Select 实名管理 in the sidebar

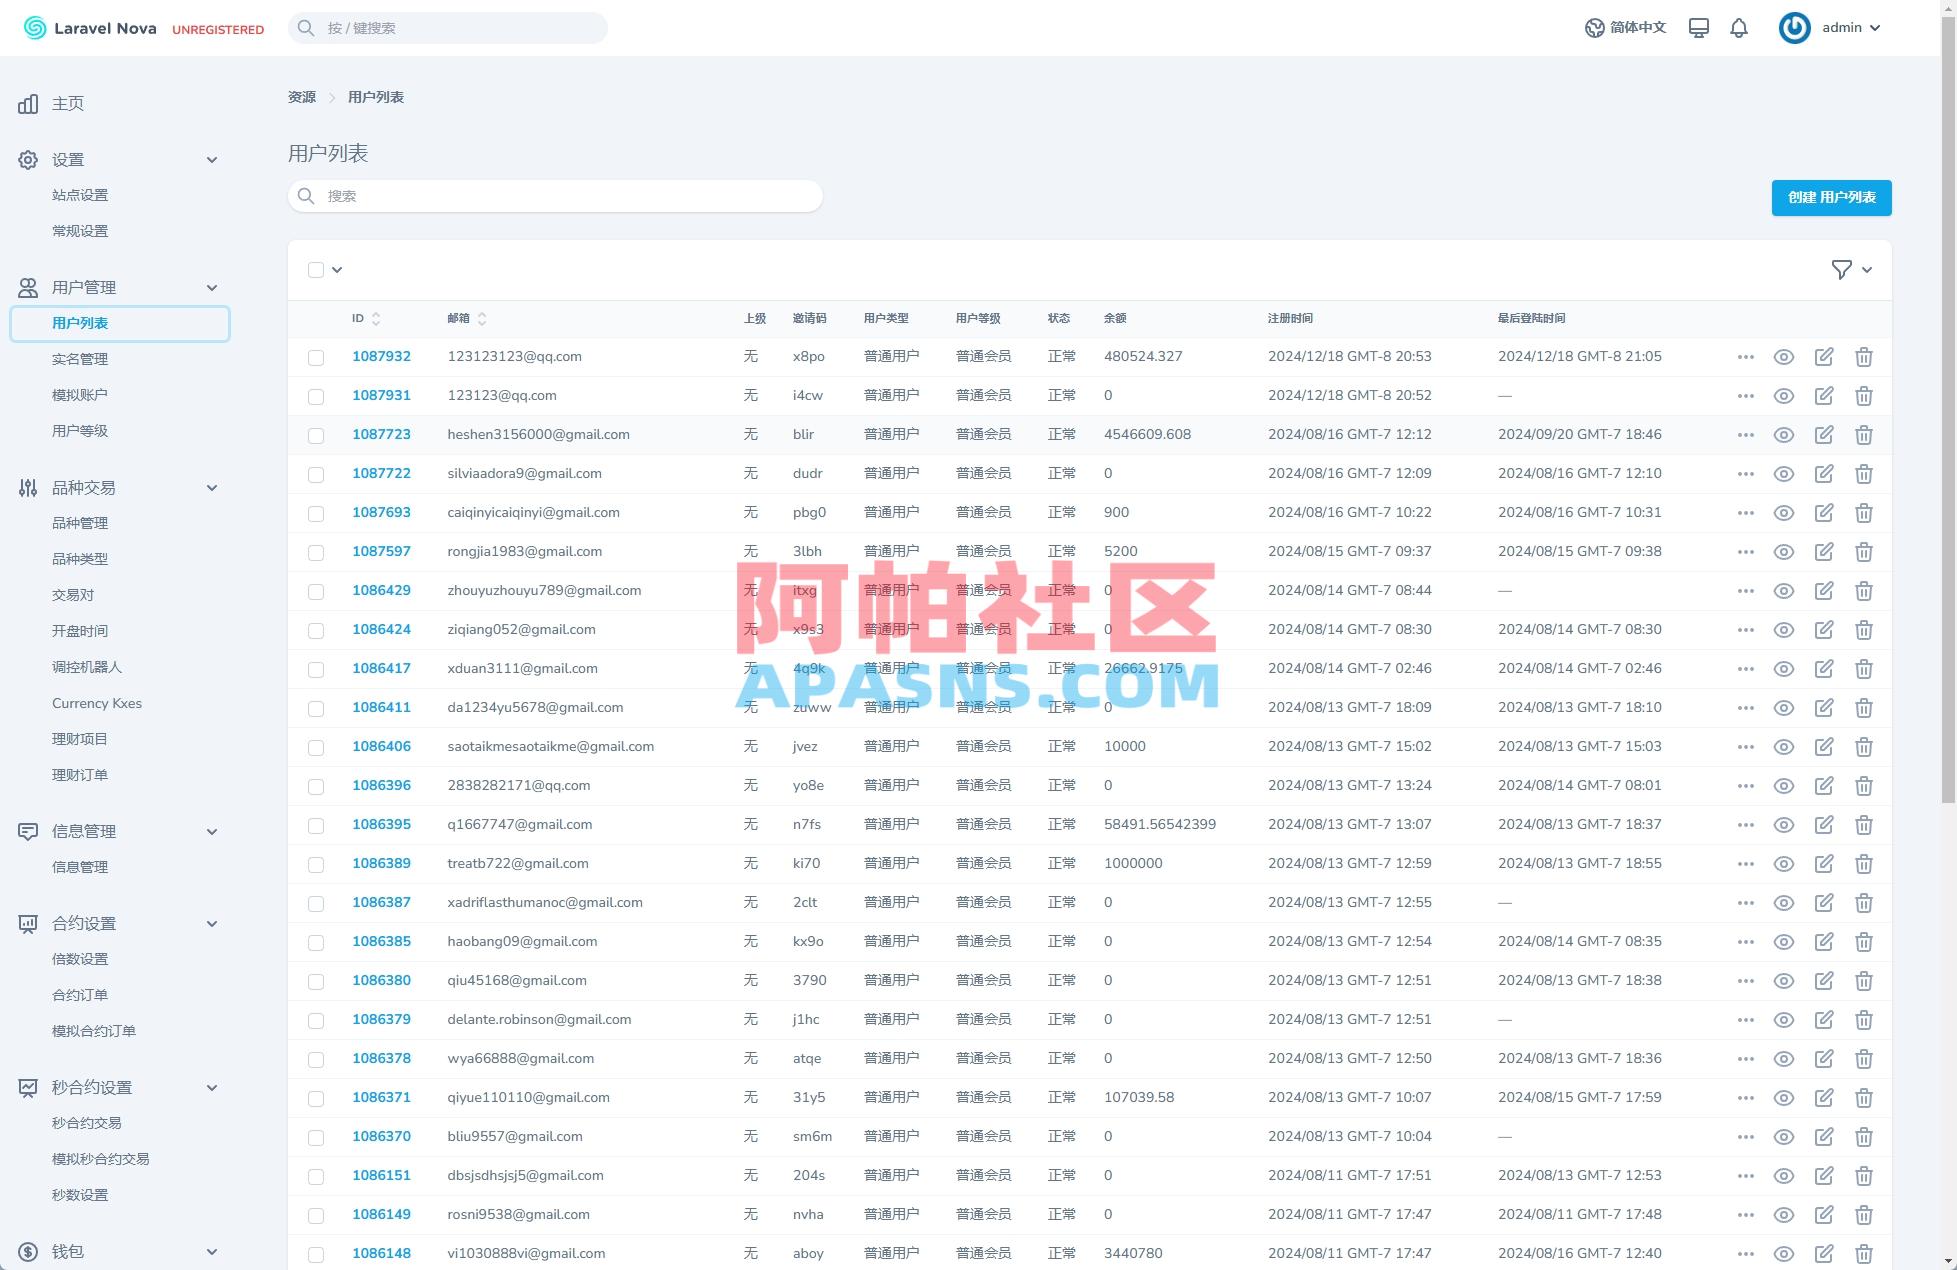80,358
